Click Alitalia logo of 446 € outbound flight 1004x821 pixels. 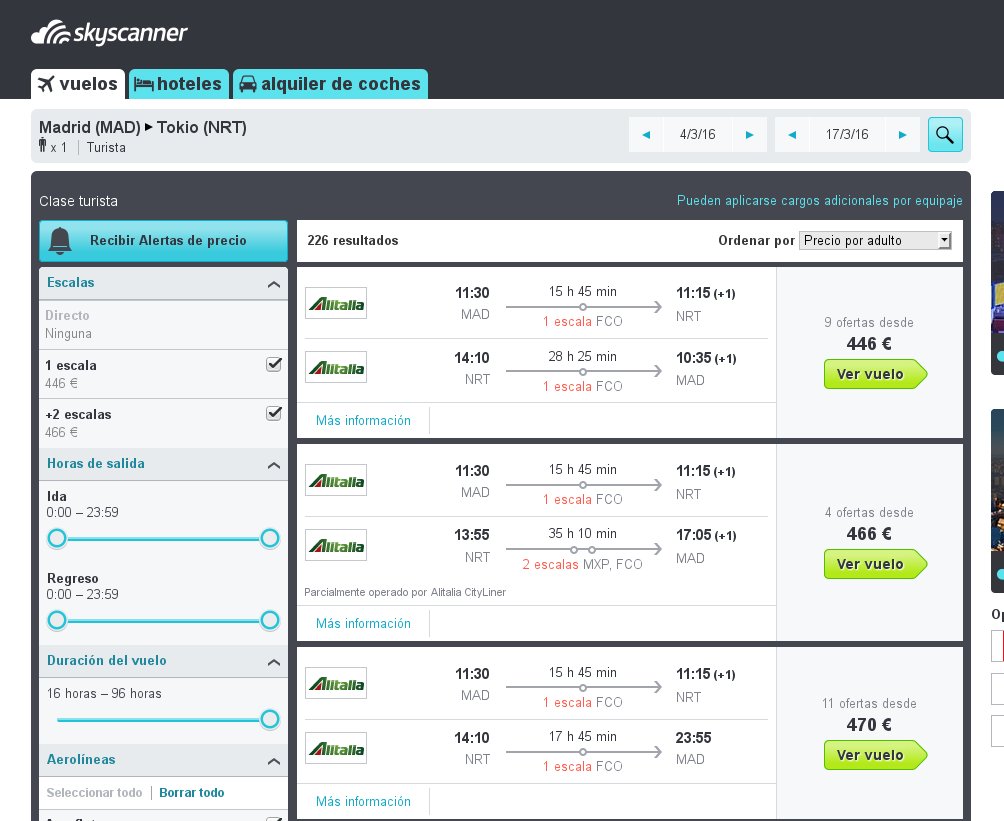[x=336, y=303]
